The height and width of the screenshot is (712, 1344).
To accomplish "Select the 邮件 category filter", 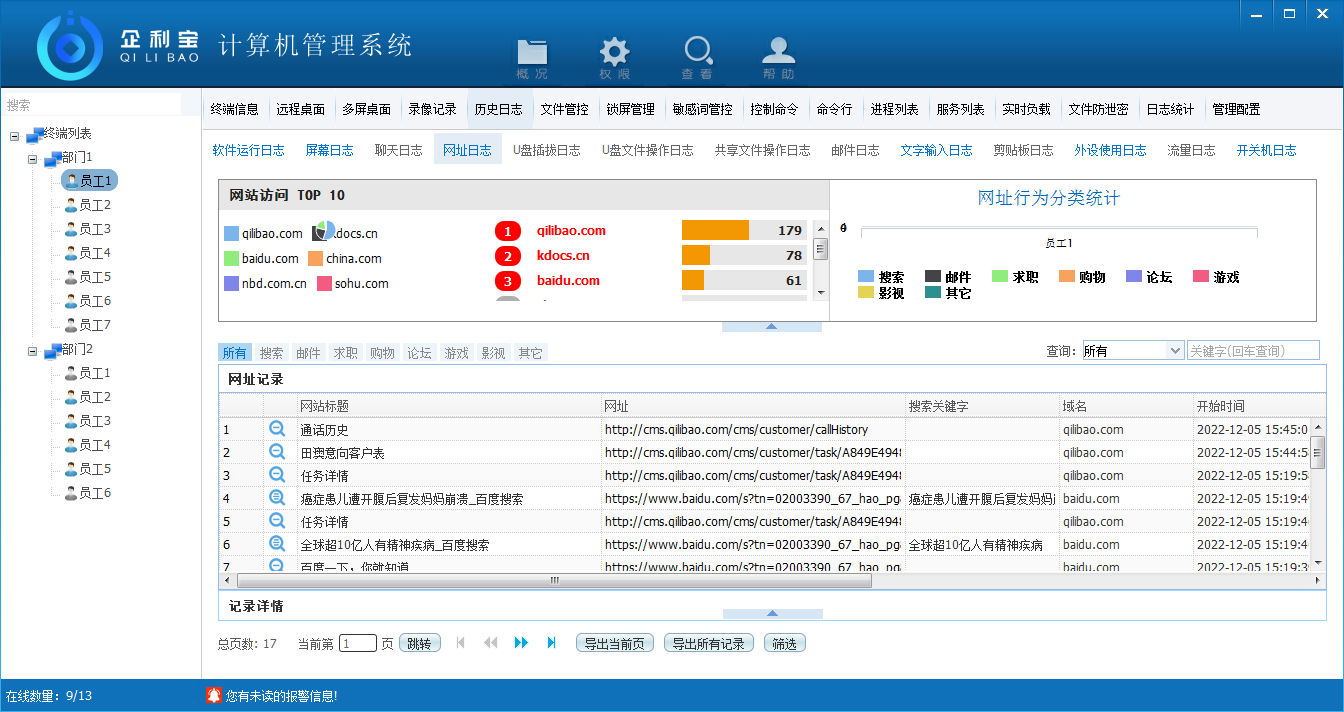I will [x=308, y=353].
